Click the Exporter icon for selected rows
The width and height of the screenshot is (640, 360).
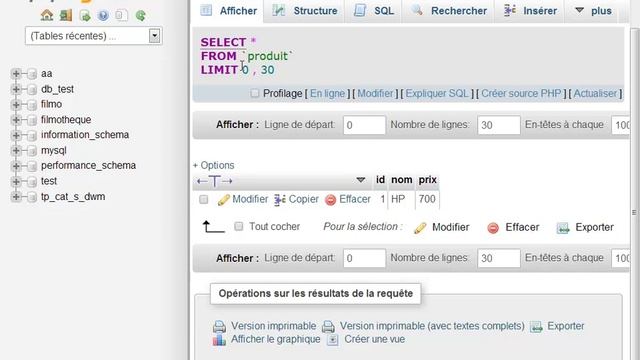(x=563, y=228)
